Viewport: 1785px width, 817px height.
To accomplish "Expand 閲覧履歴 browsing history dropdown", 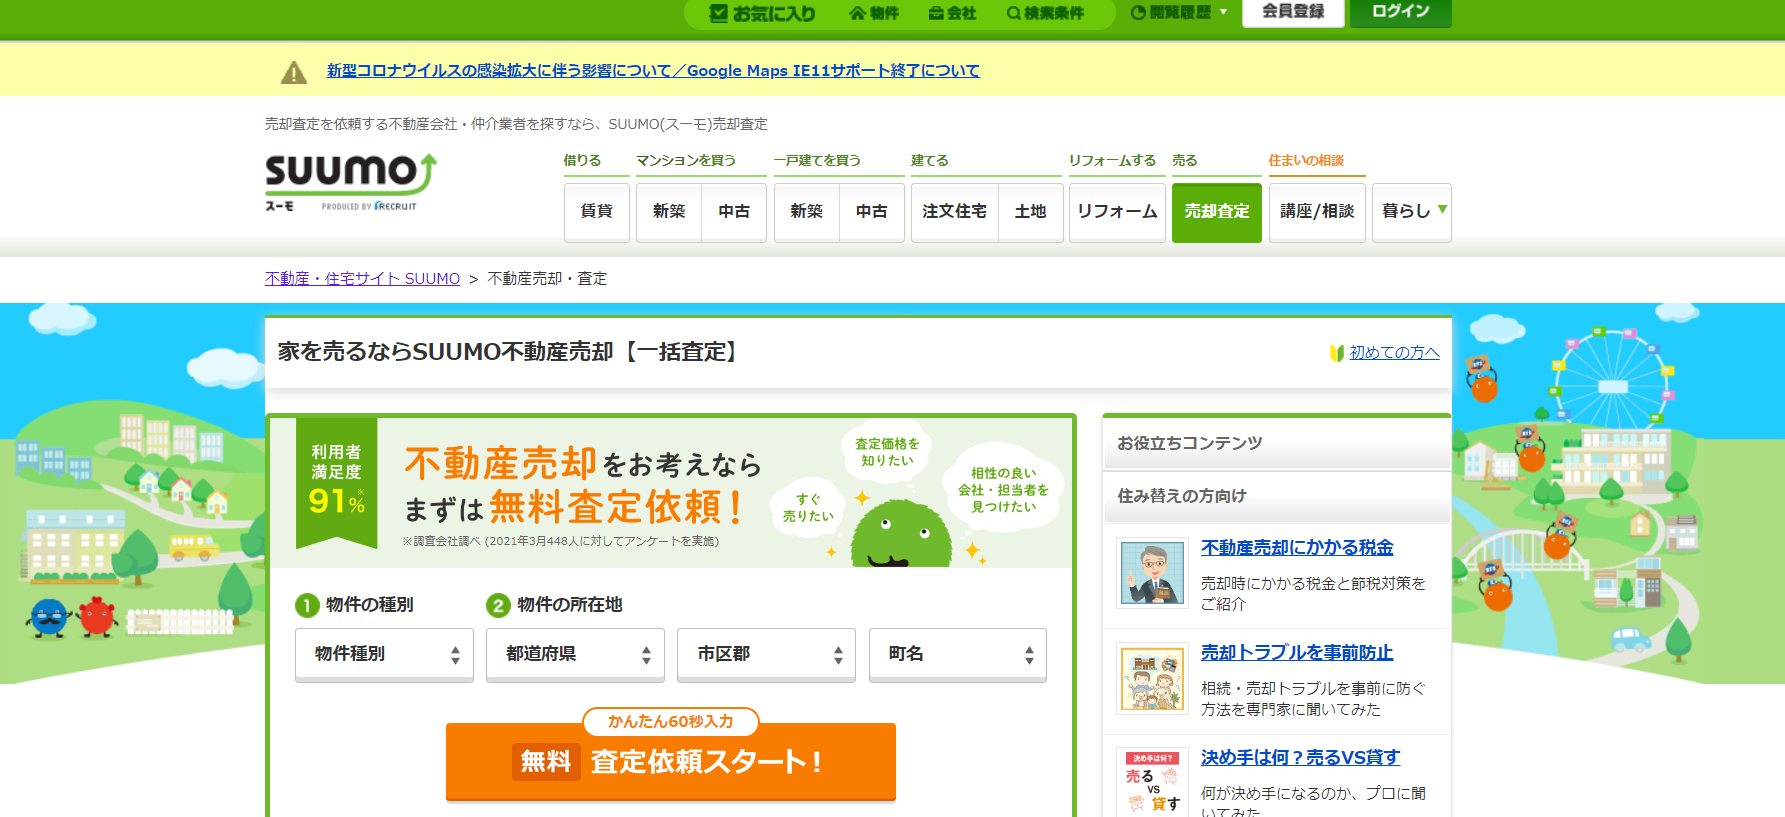I will [1178, 13].
